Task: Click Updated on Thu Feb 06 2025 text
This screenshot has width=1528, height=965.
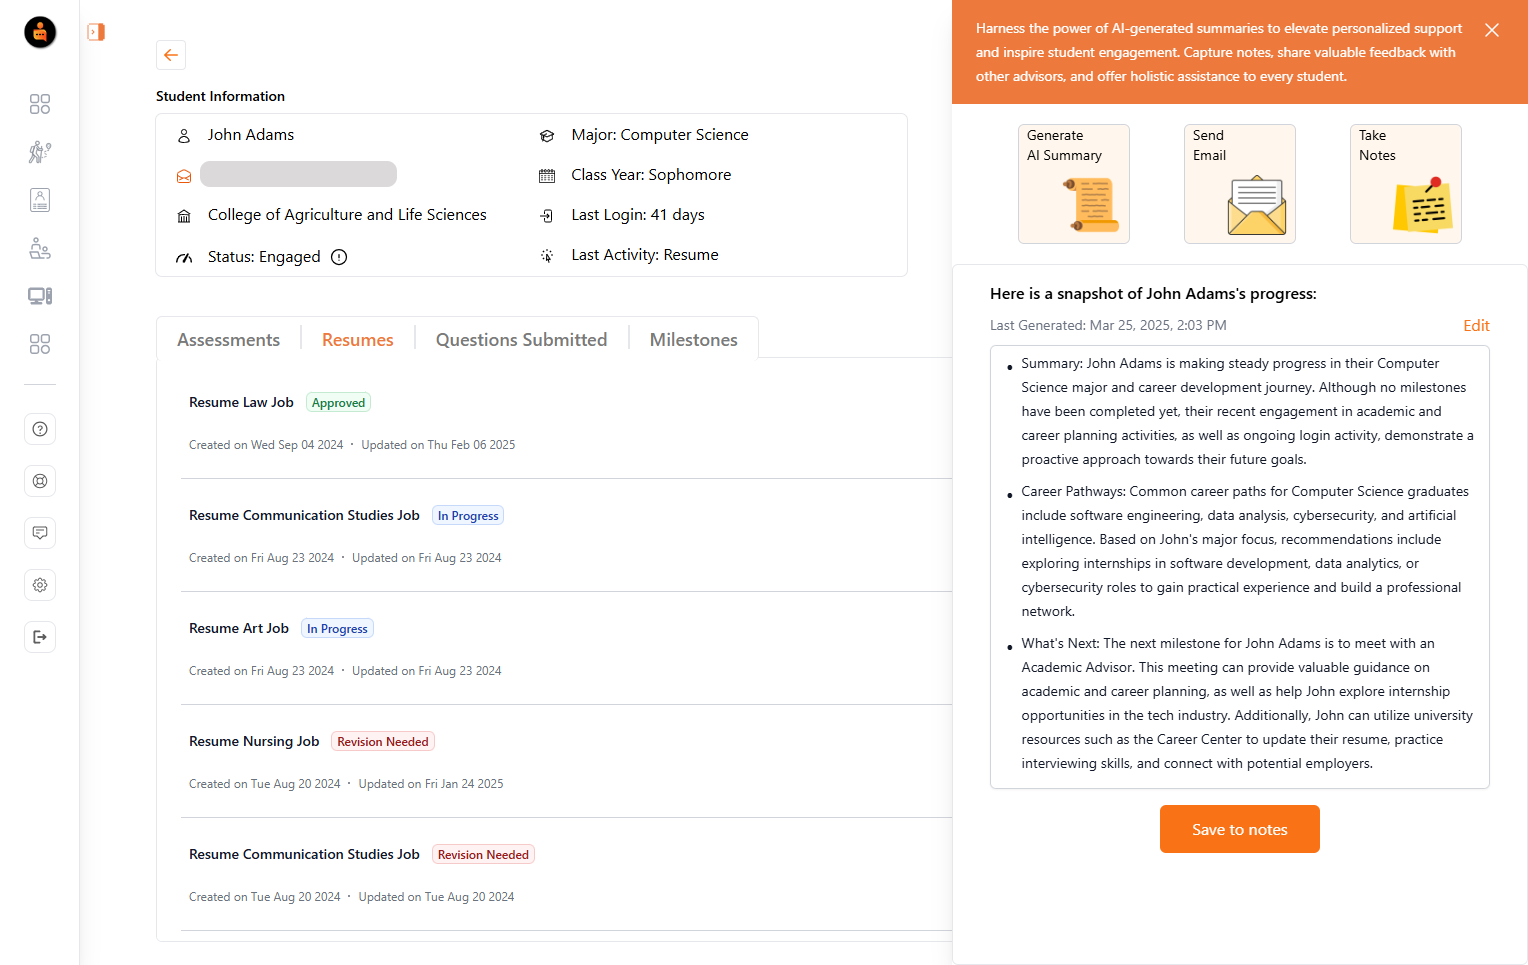Action: (438, 445)
